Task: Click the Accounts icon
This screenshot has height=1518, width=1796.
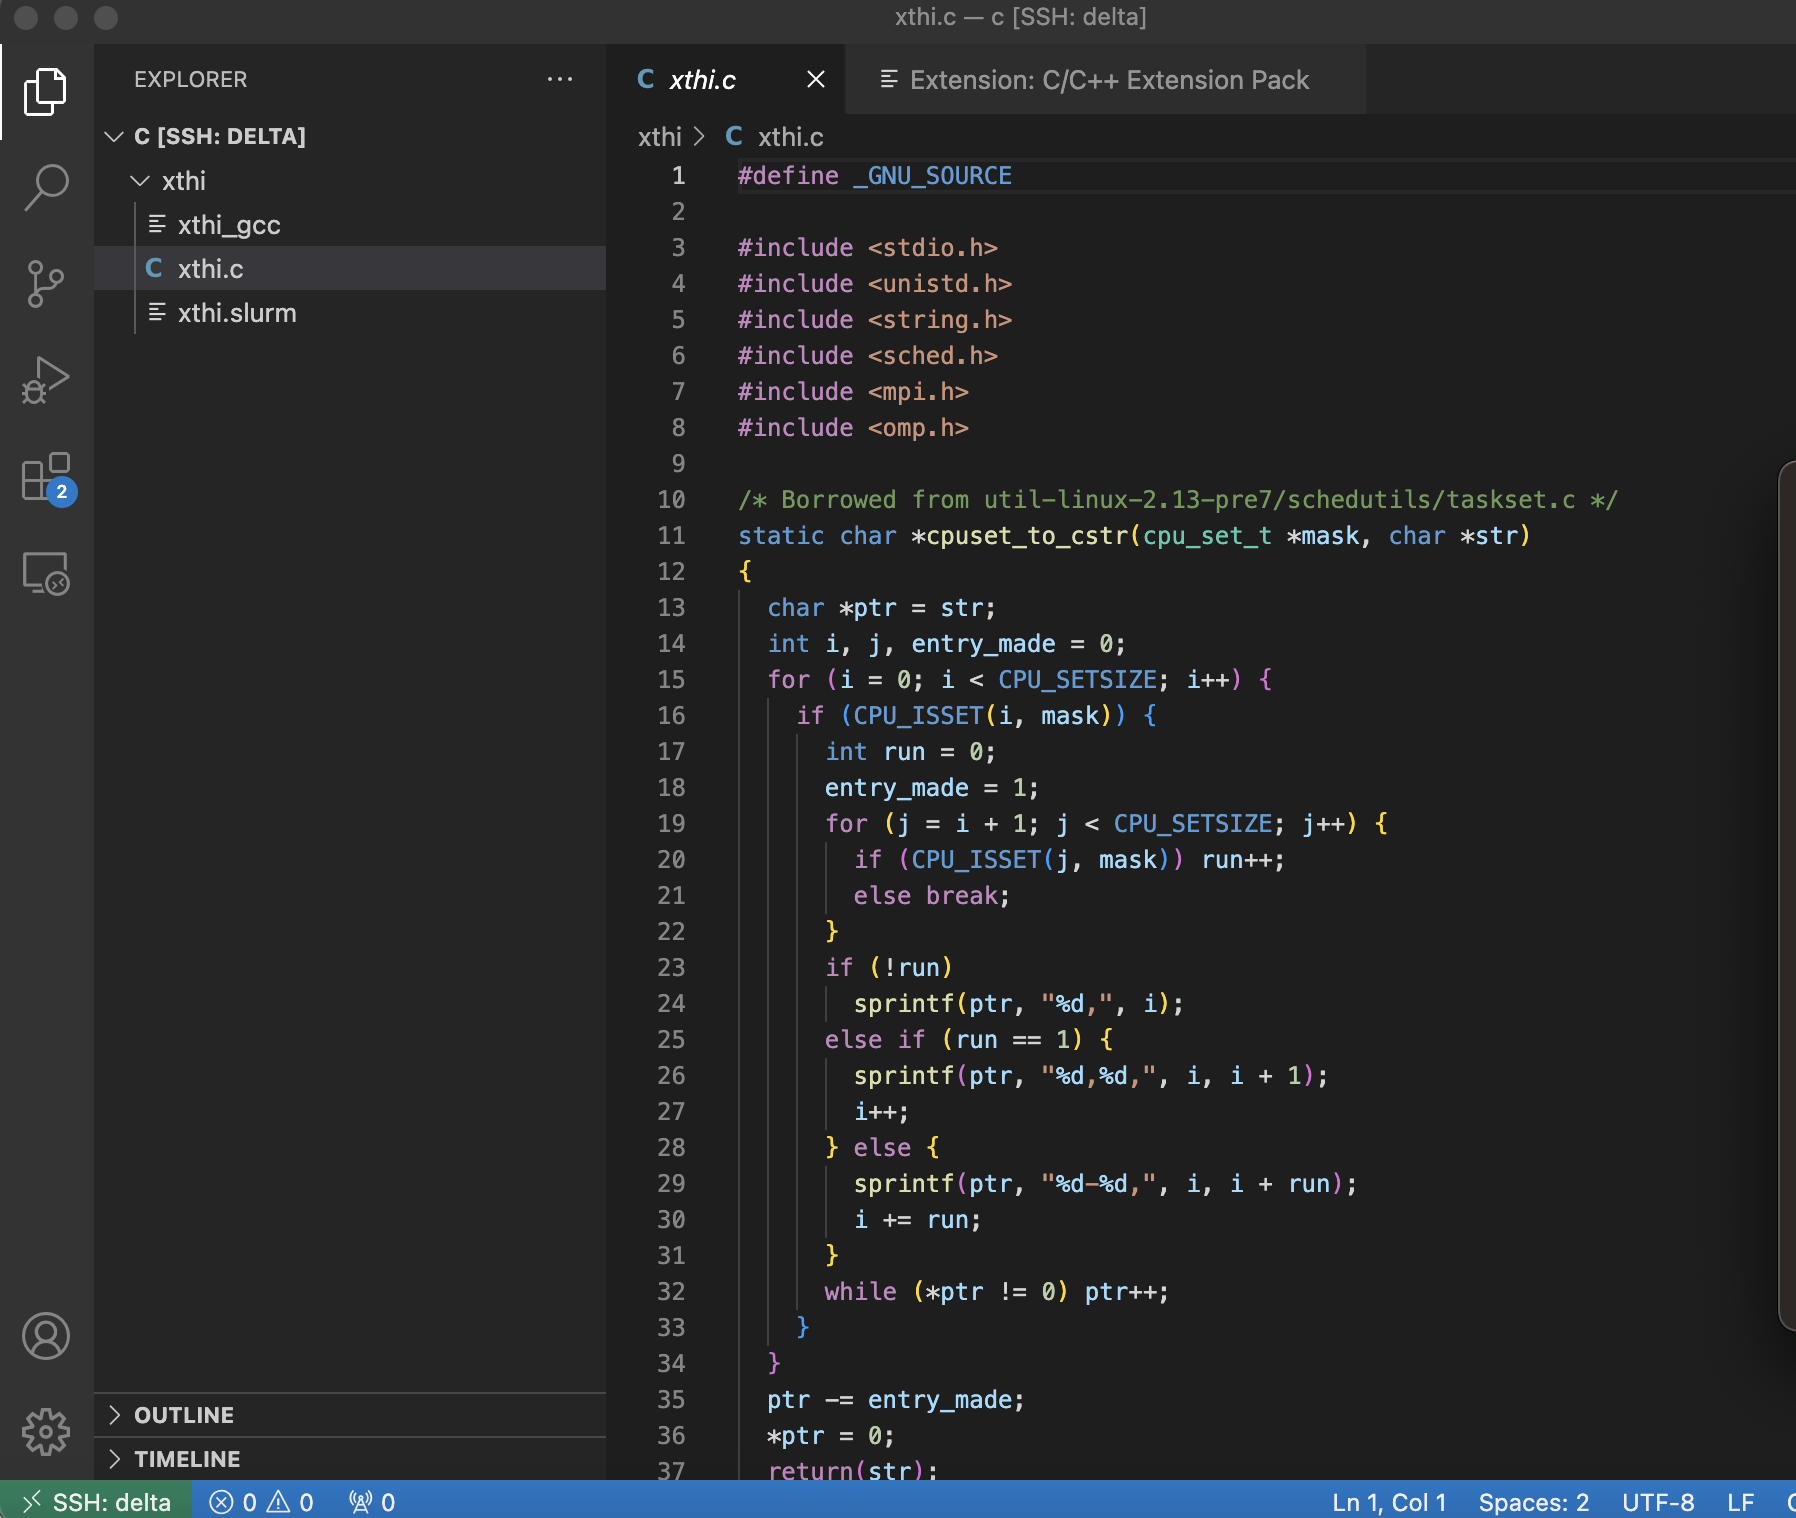Action: pos(46,1336)
